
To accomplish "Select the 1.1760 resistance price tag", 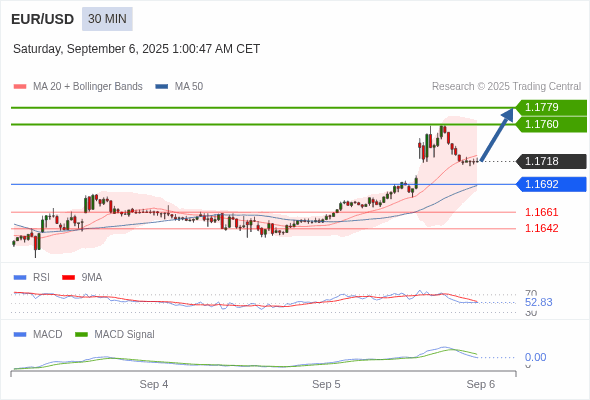I will (x=551, y=124).
